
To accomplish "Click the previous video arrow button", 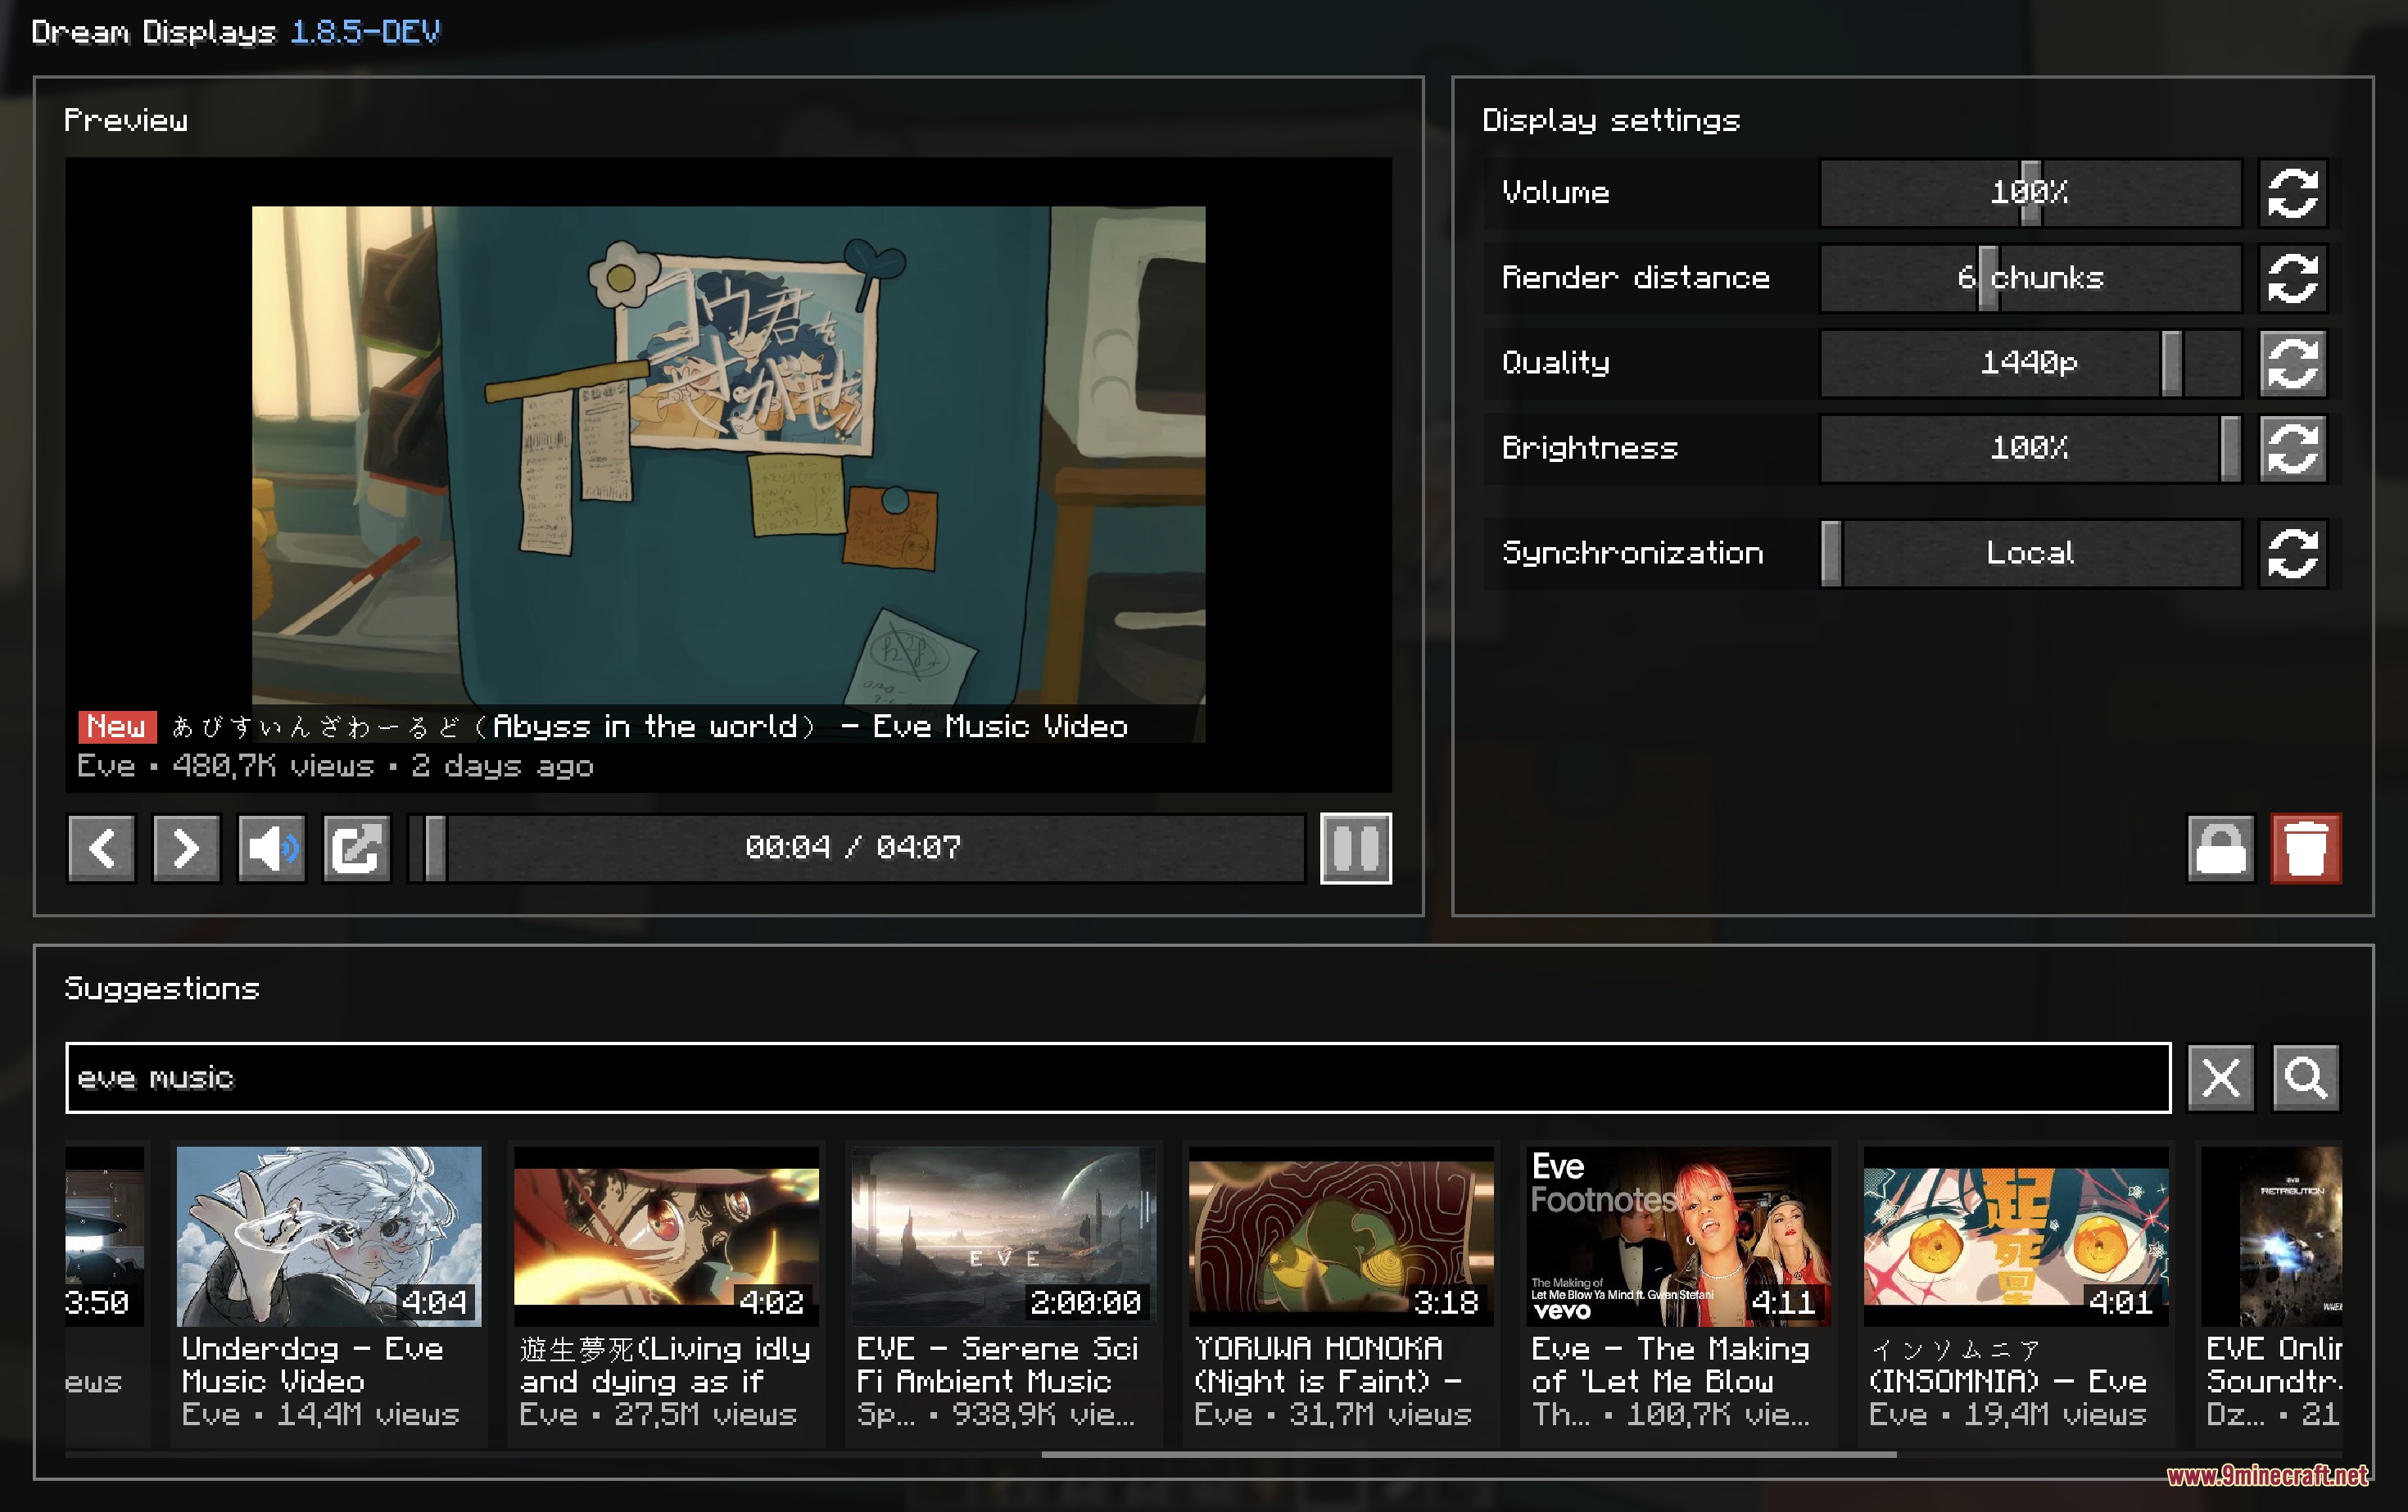I will coord(101,849).
